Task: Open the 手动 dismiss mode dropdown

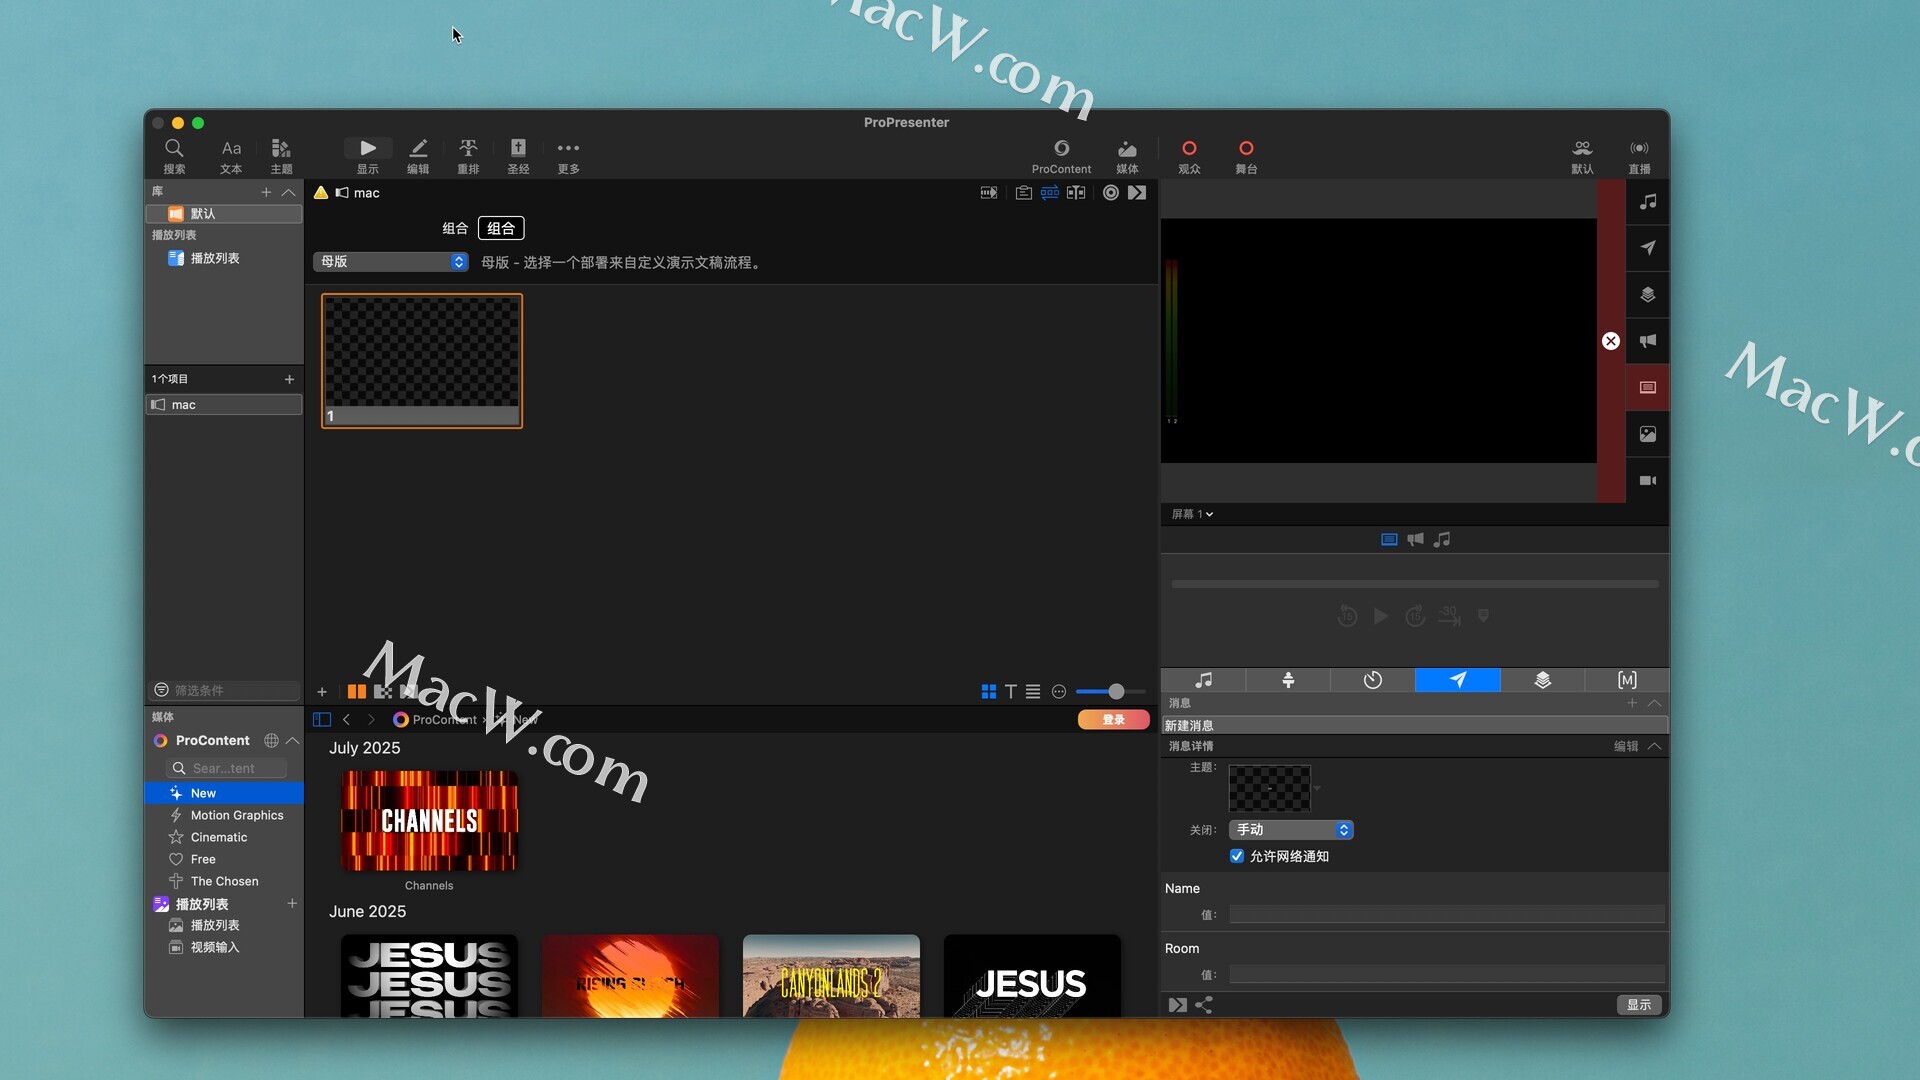Action: [1291, 830]
